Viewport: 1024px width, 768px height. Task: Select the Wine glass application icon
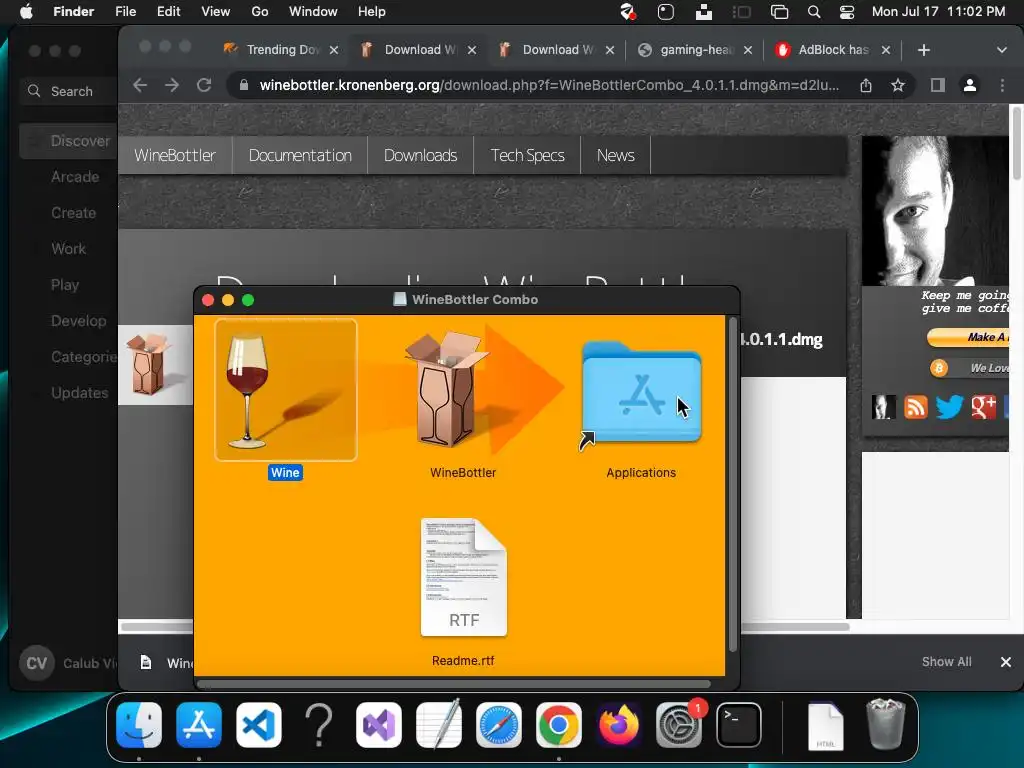click(285, 390)
